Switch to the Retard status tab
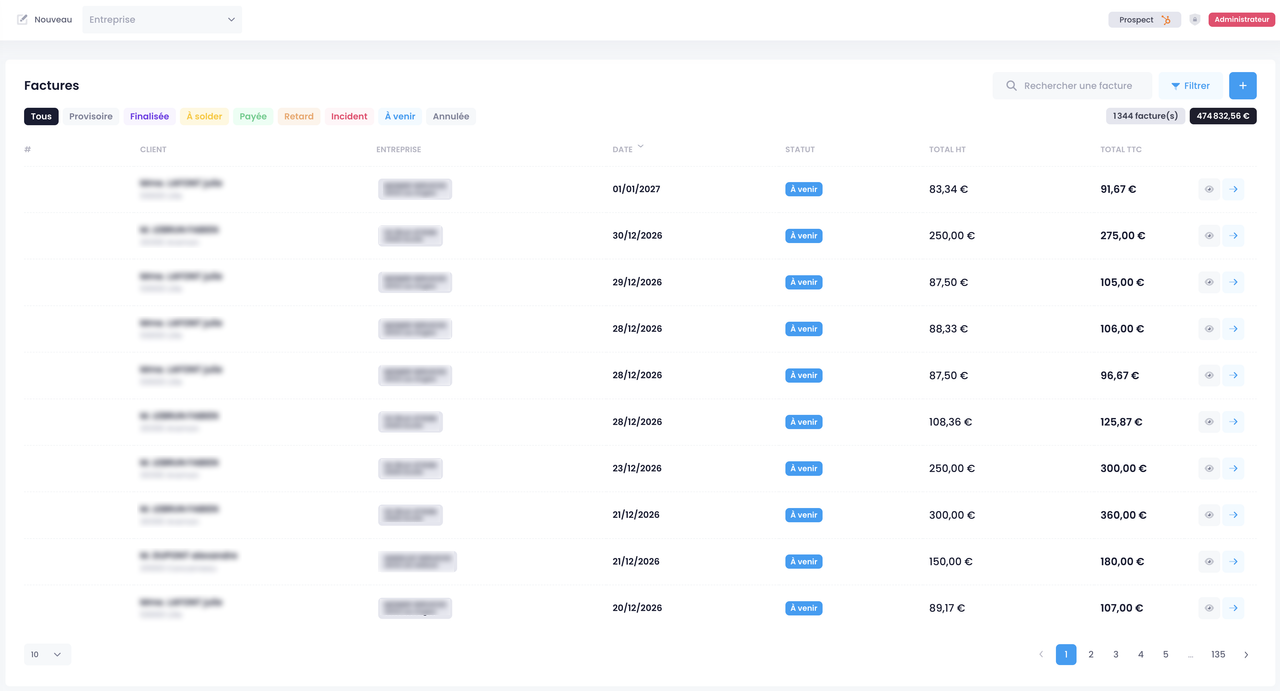Image resolution: width=1280 pixels, height=691 pixels. (299, 117)
